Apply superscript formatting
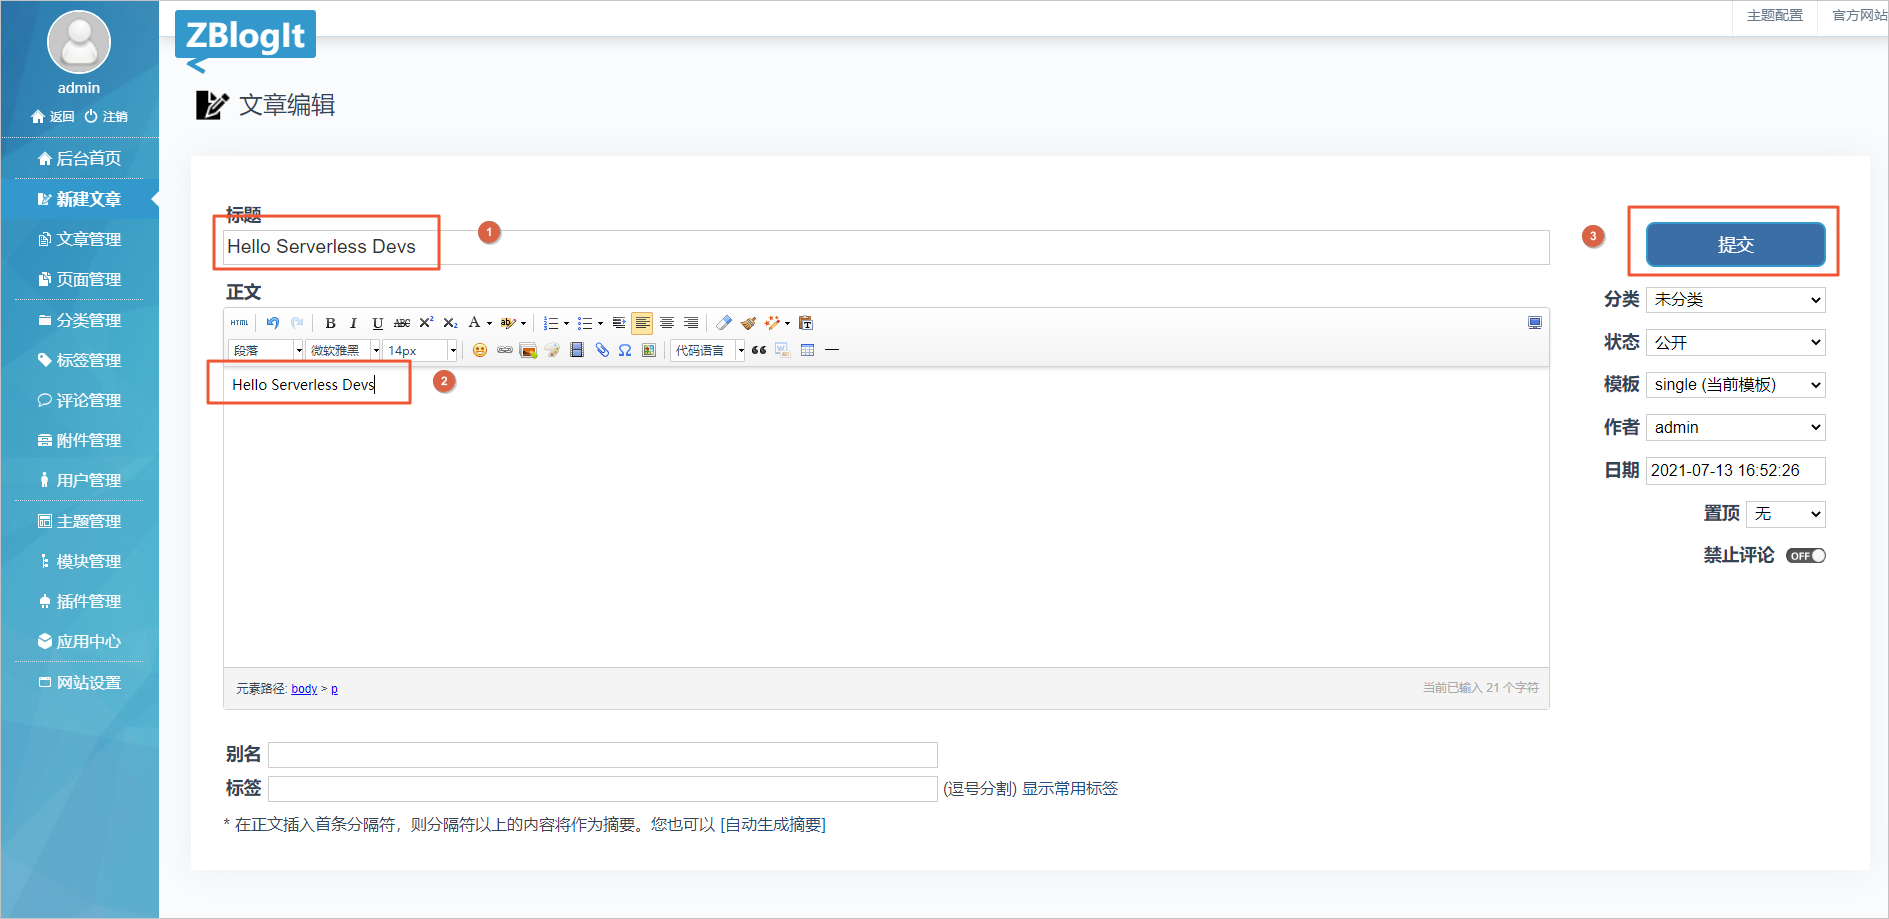Screen dimensions: 1889x919 426,323
